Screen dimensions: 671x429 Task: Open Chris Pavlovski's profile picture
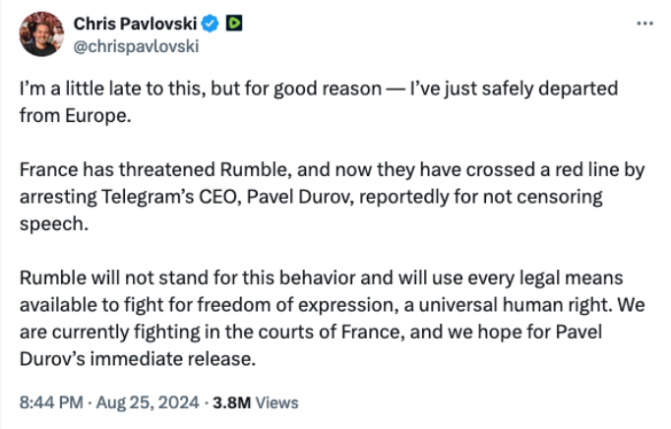41,34
